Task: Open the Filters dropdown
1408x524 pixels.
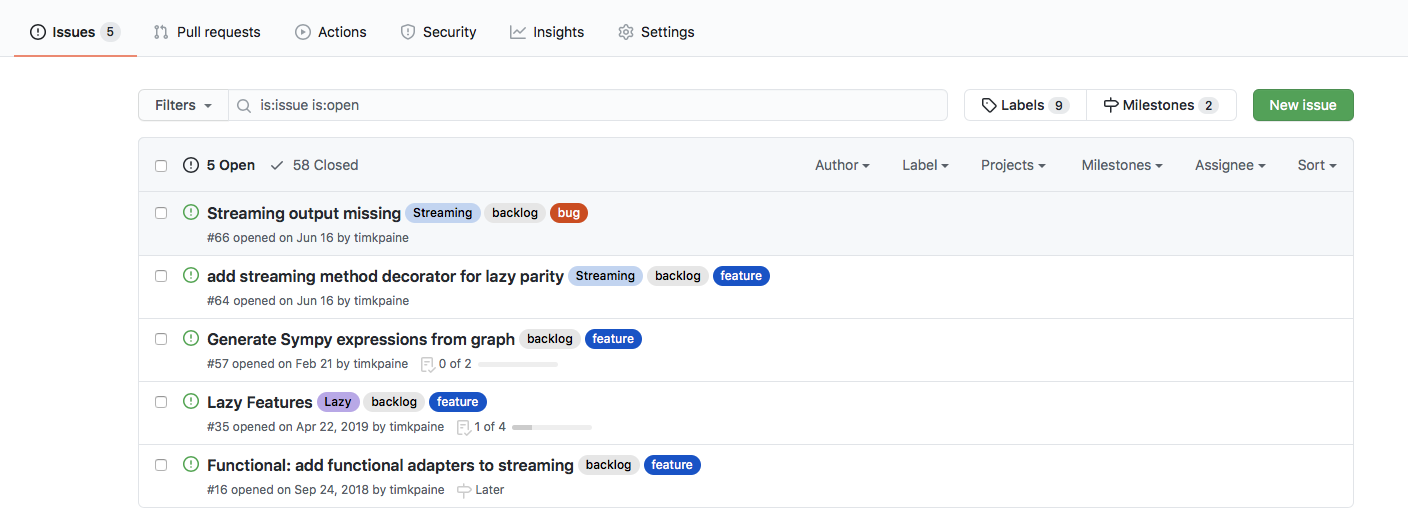Action: 184,105
